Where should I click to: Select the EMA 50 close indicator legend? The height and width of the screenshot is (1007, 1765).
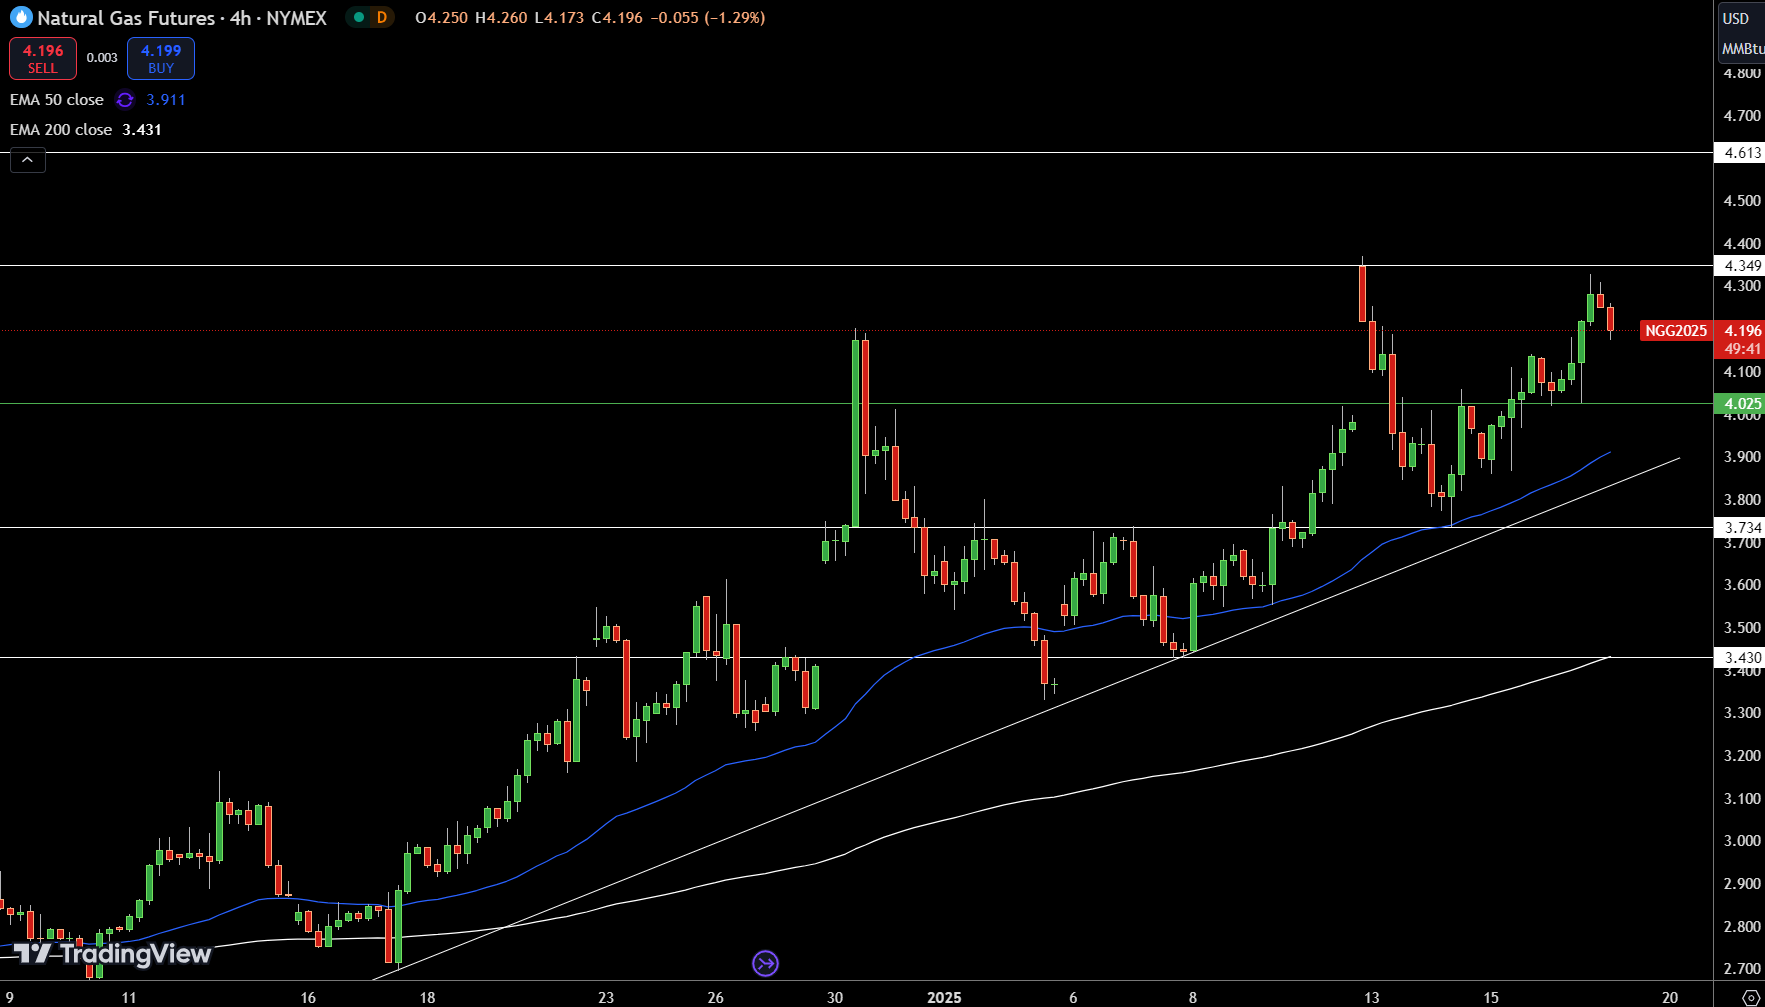[x=57, y=100]
